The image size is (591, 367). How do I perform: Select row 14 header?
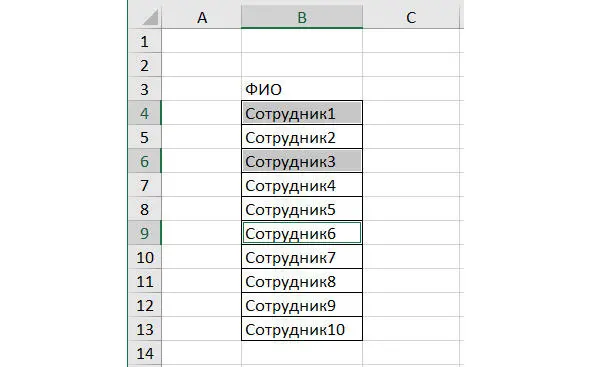[x=145, y=353]
